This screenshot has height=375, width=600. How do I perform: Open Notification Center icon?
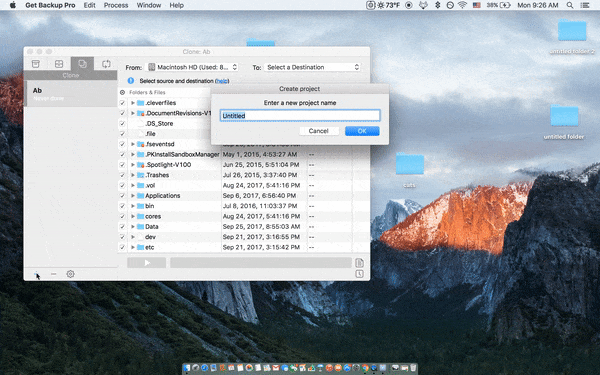(585, 5)
